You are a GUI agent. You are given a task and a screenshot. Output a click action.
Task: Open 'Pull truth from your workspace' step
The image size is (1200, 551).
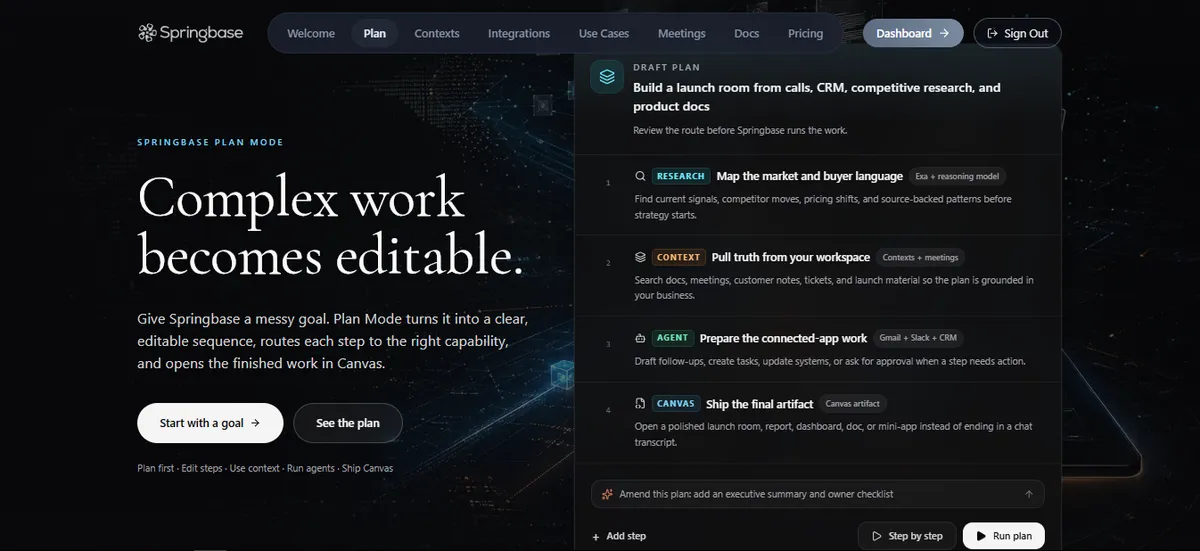(x=791, y=257)
